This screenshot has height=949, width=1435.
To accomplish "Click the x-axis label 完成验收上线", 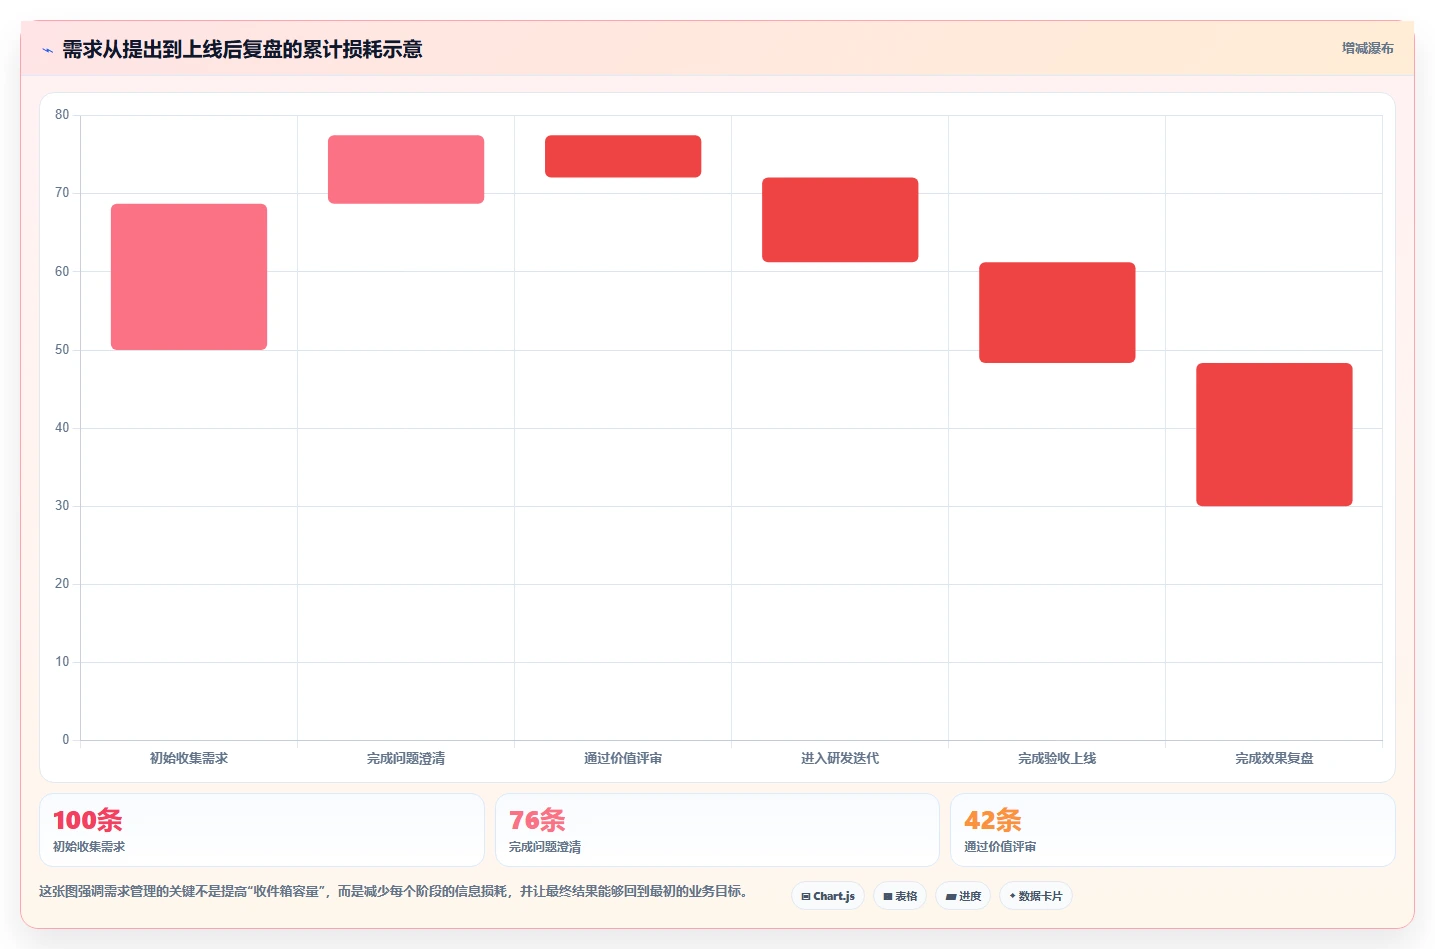I will (1057, 758).
